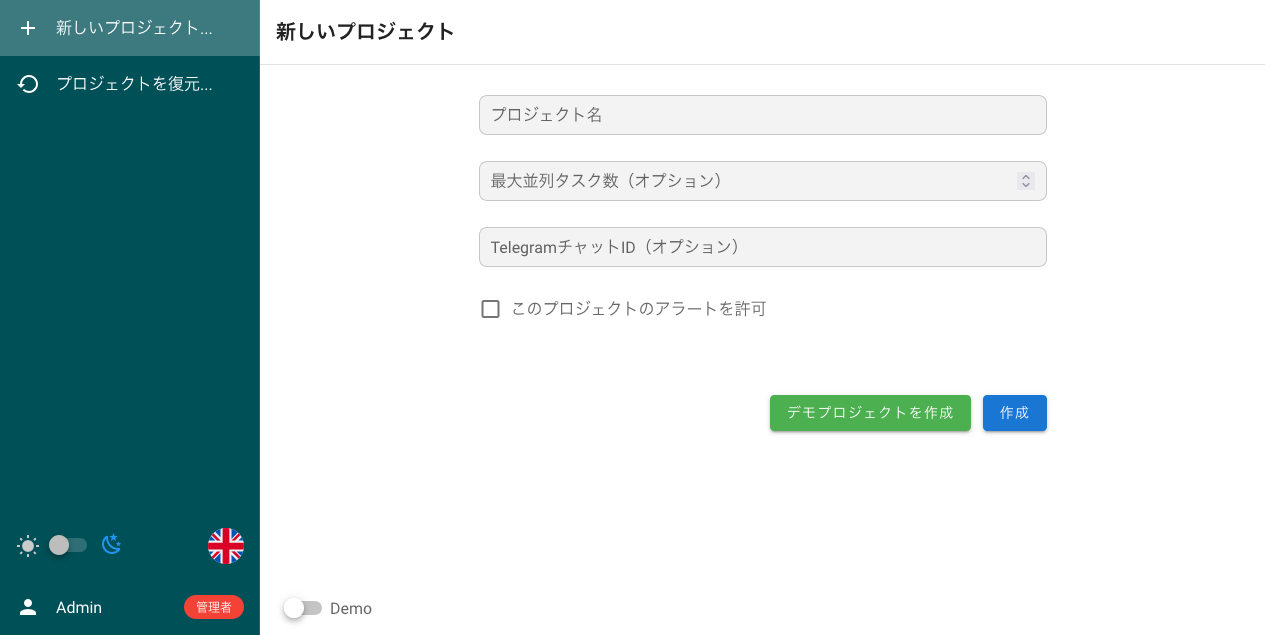Click the moon dark-mode icon
The height and width of the screenshot is (635, 1265).
(x=112, y=544)
